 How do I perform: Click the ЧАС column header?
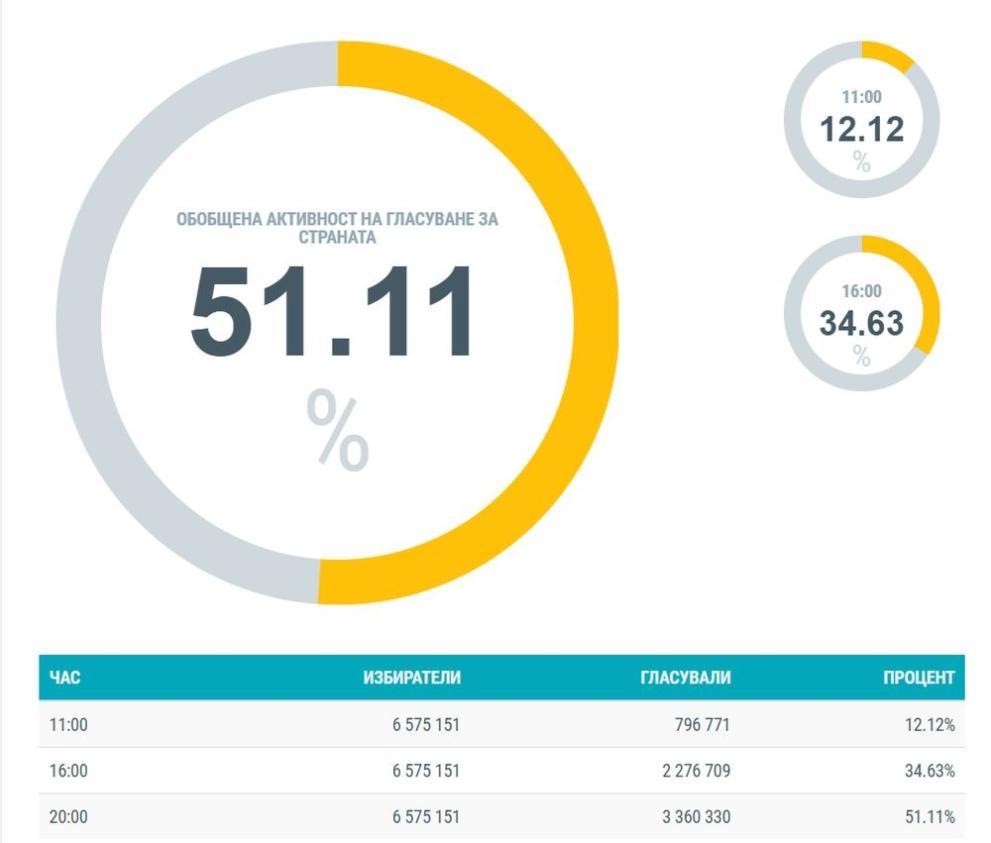[x=65, y=678]
